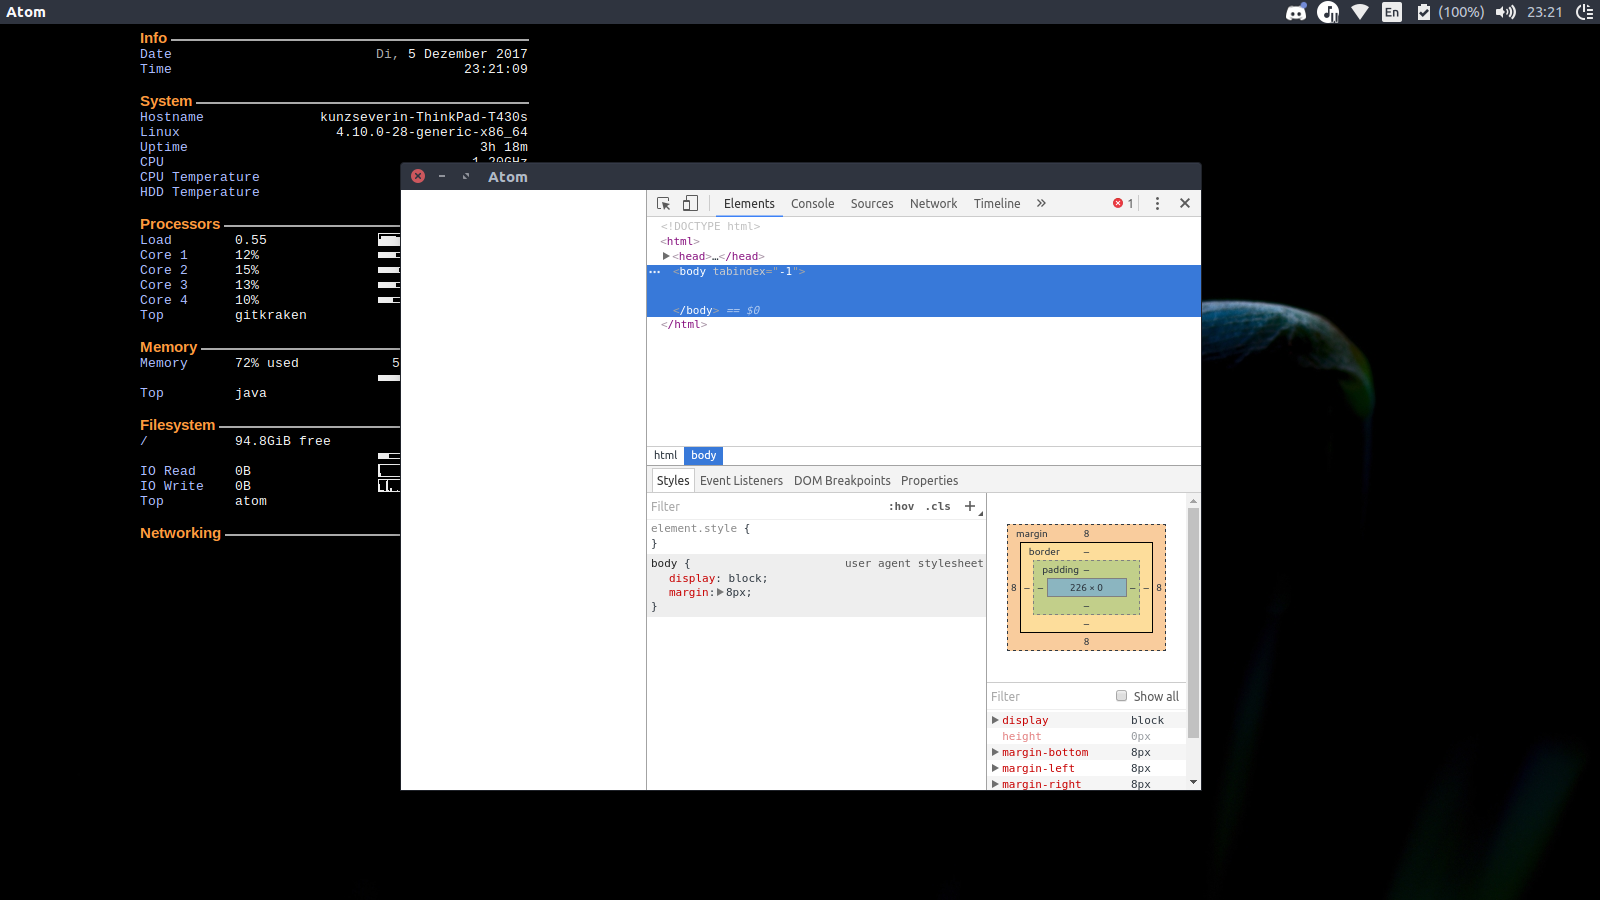Switch to the Timeline tab
The height and width of the screenshot is (900, 1600).
tap(997, 203)
